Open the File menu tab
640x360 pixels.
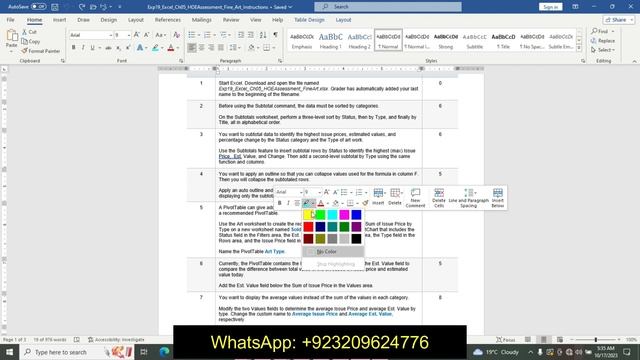pyautogui.click(x=11, y=20)
